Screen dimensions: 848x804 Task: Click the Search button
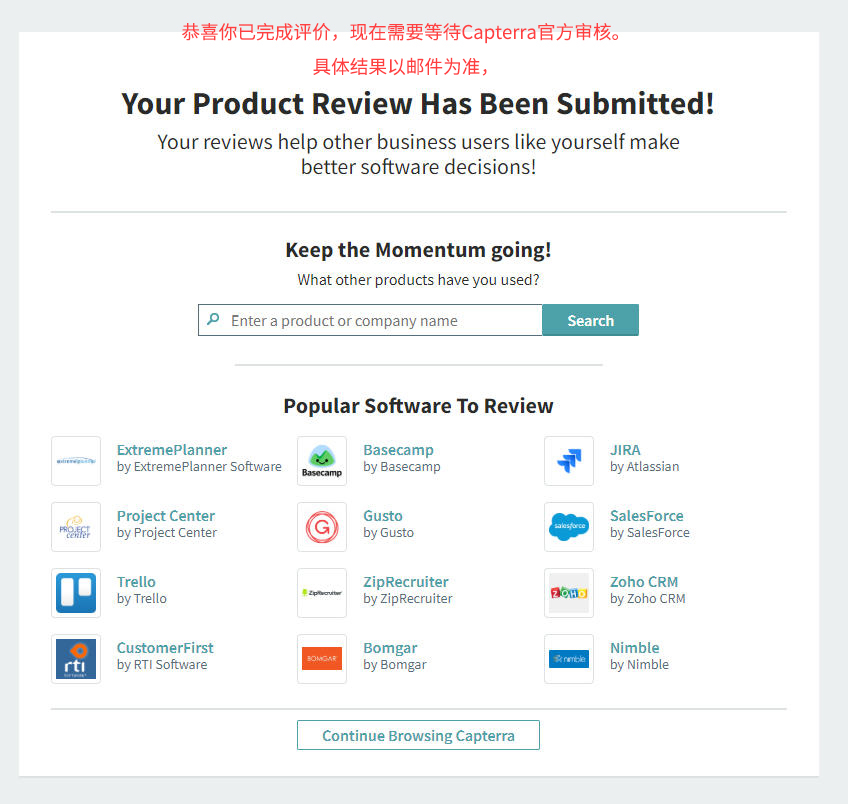[590, 320]
